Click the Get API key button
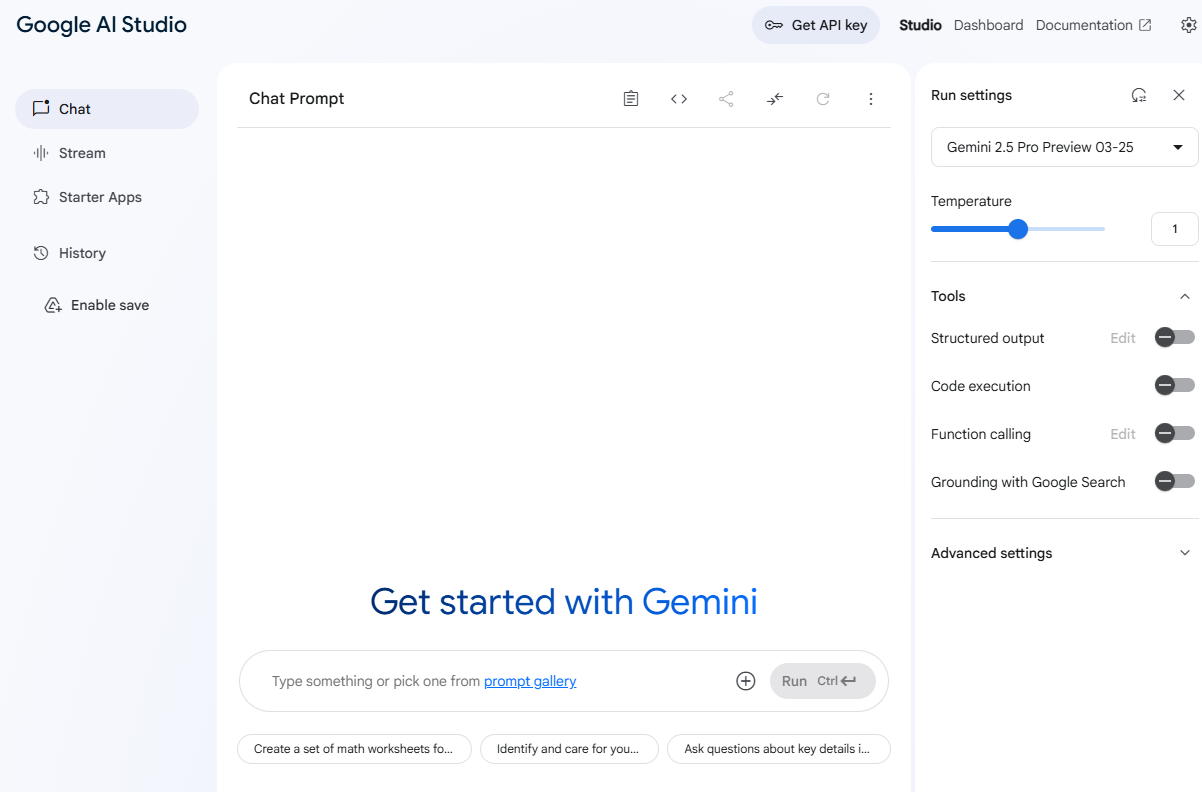Viewport: 1202px width, 792px height. [816, 25]
